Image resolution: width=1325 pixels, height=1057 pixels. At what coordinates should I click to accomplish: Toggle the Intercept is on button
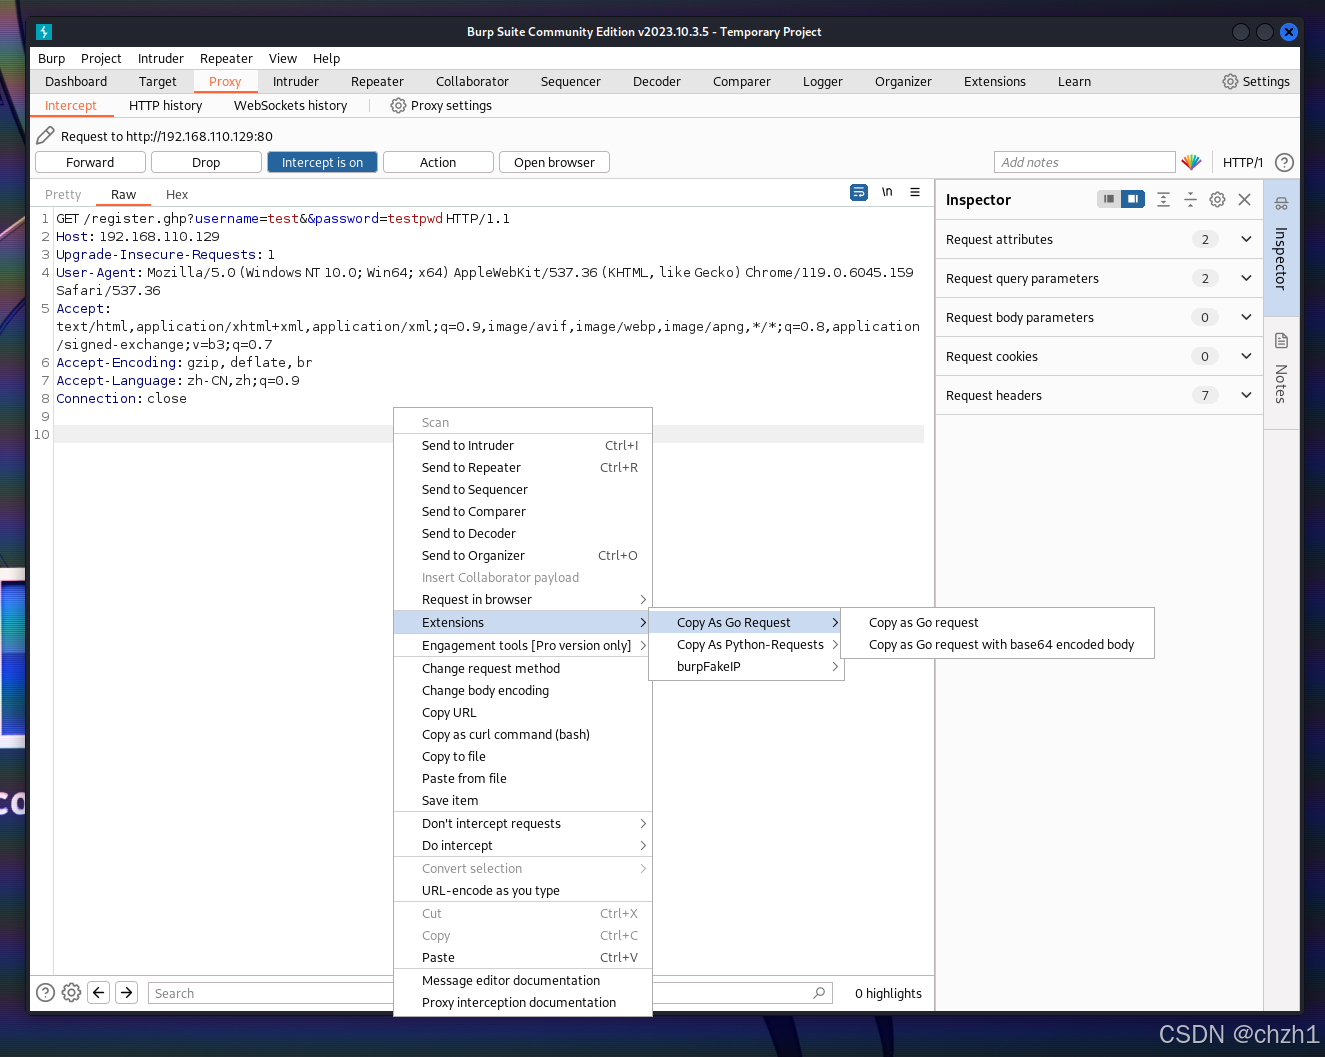[322, 162]
